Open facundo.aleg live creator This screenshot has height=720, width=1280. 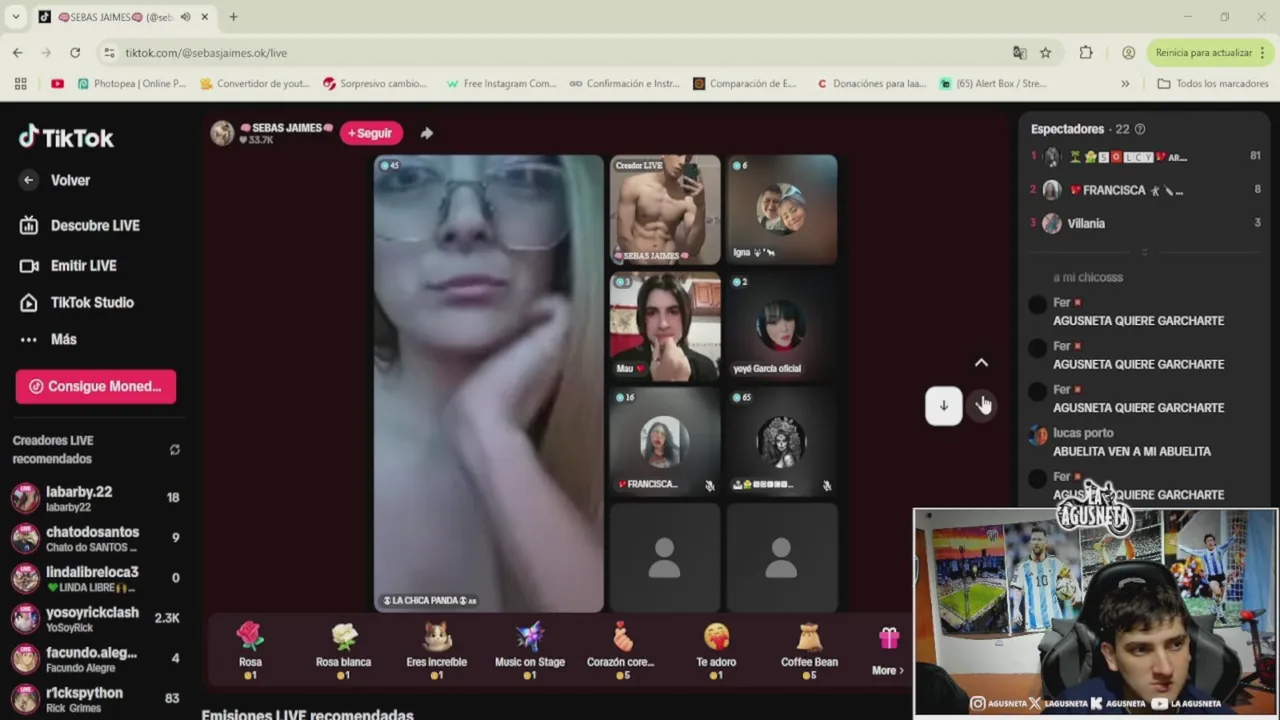click(96, 658)
